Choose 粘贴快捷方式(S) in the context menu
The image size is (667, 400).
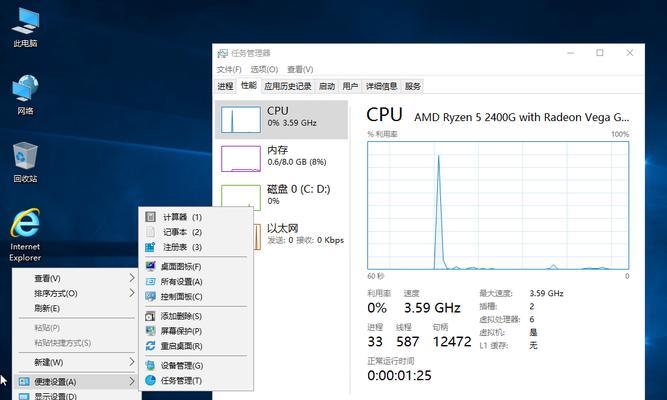click(x=63, y=343)
